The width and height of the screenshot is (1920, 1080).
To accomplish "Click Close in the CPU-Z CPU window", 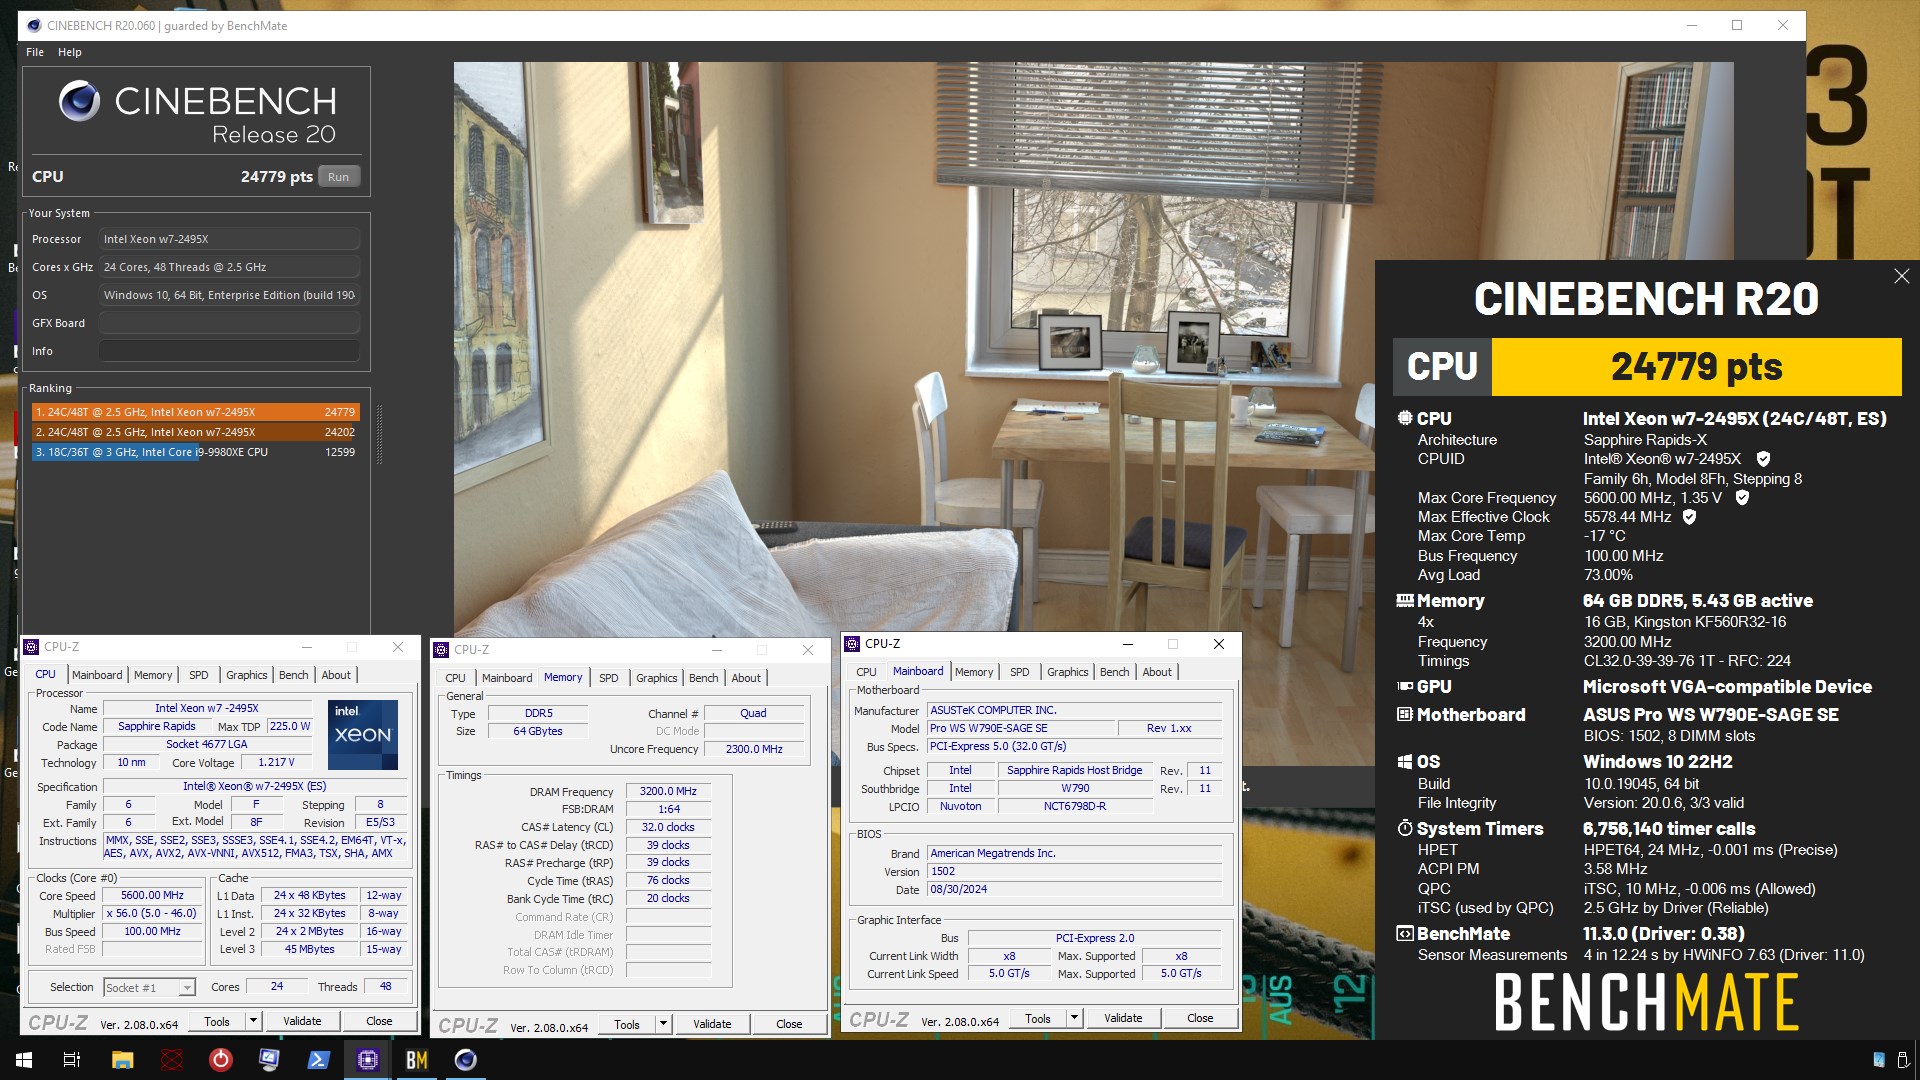I will click(379, 1022).
